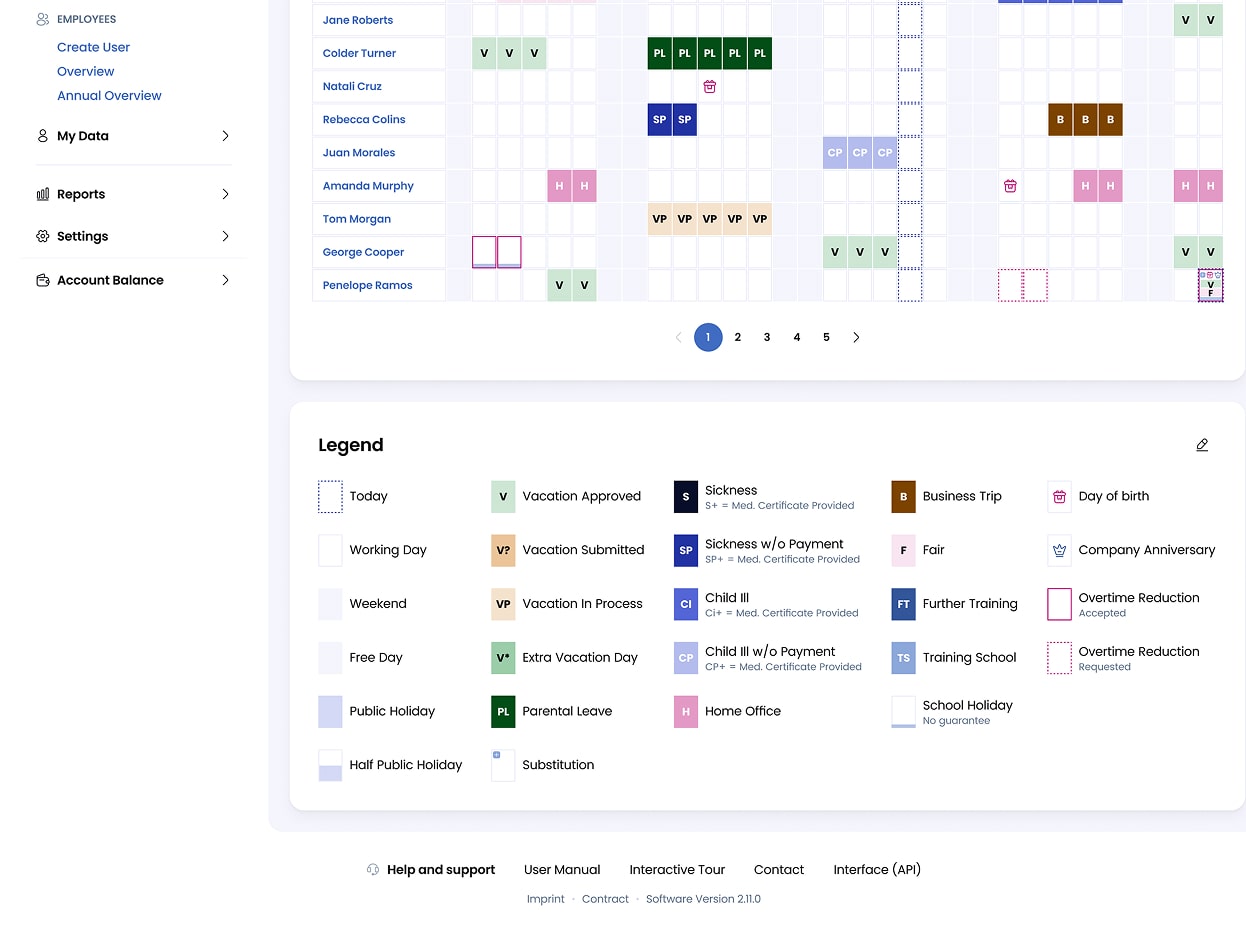Open the Annual Overview menu item
This screenshot has width=1246, height=930.
tap(109, 96)
